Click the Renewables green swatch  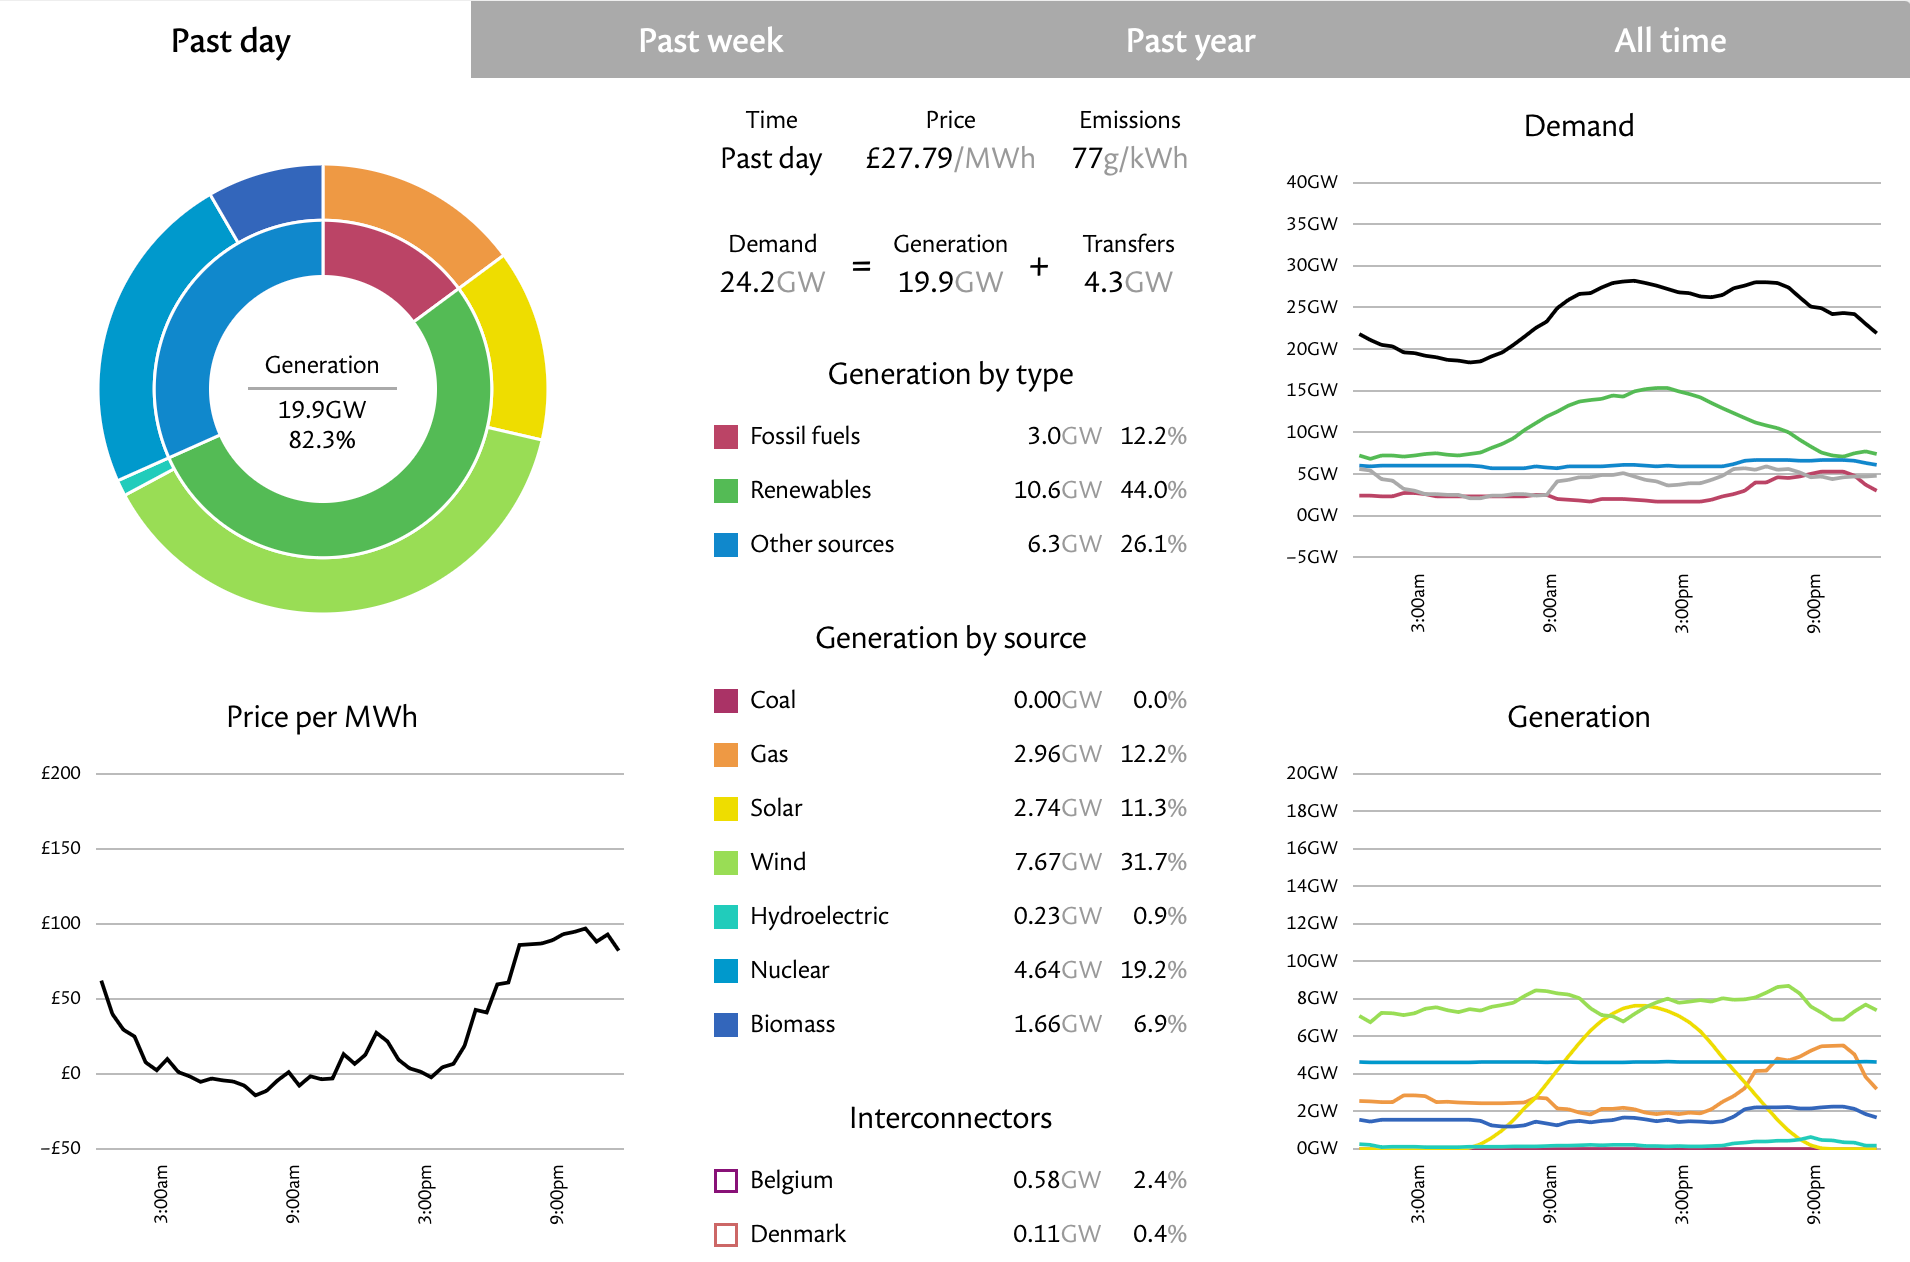click(x=726, y=490)
